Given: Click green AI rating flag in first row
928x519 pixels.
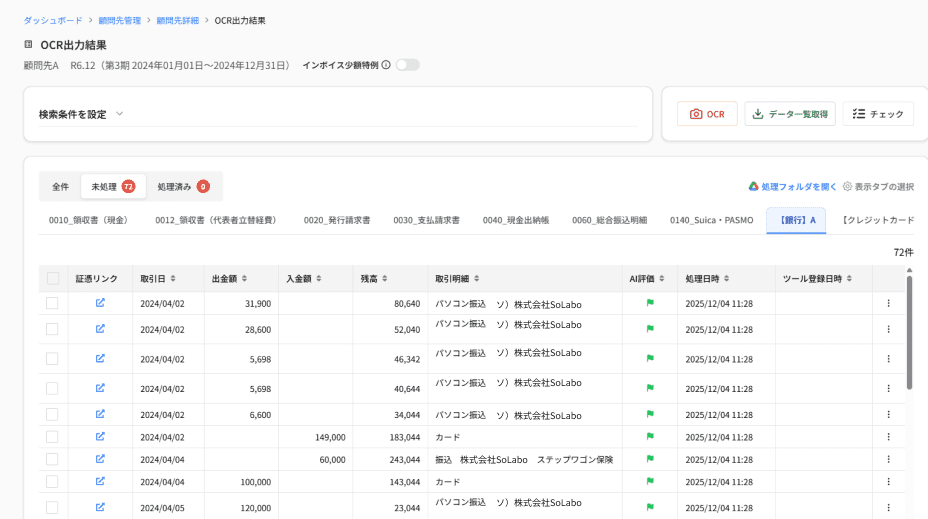Looking at the screenshot, I should point(649,302).
